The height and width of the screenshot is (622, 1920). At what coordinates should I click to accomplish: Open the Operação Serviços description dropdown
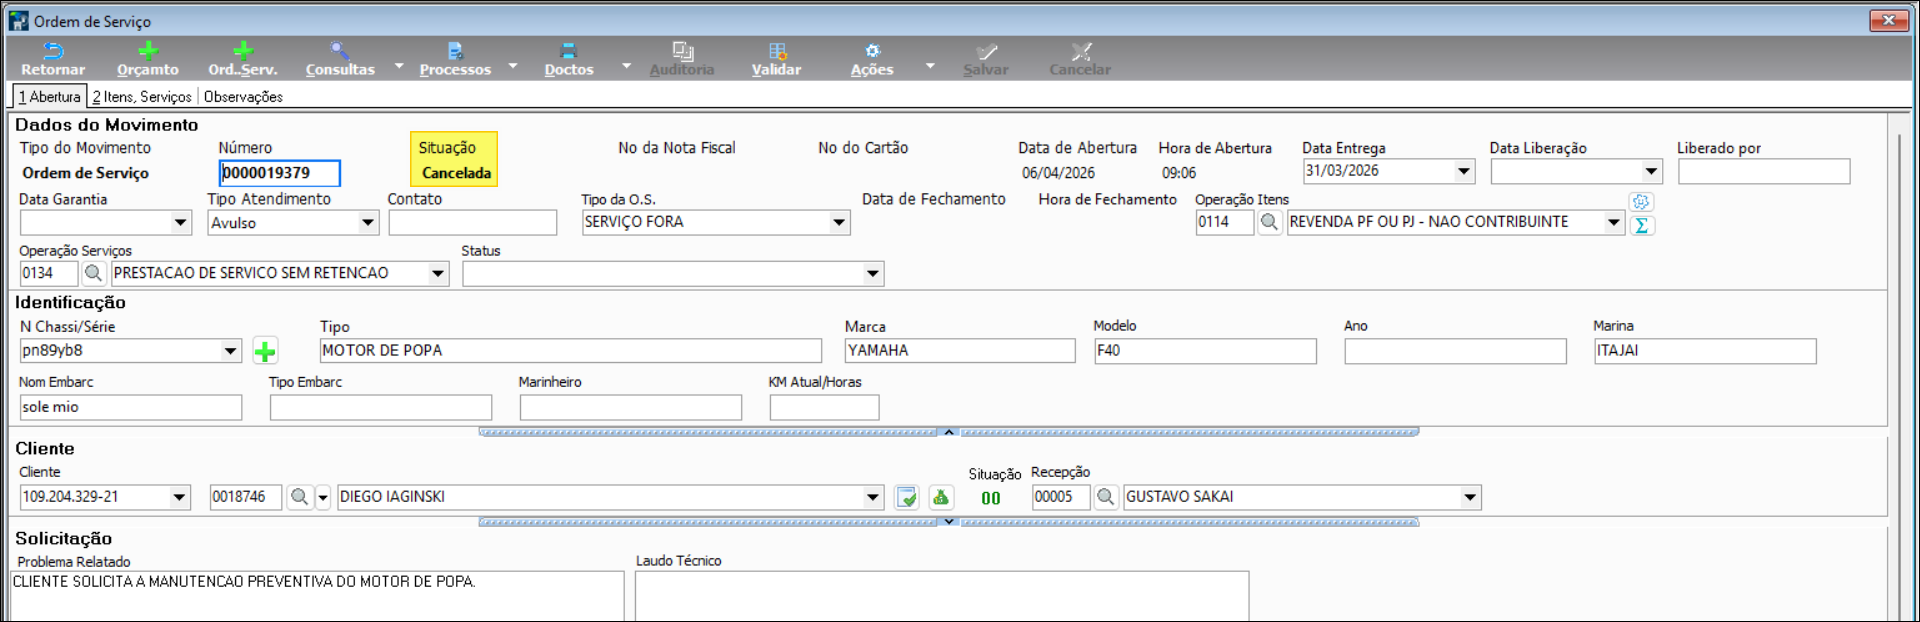438,273
